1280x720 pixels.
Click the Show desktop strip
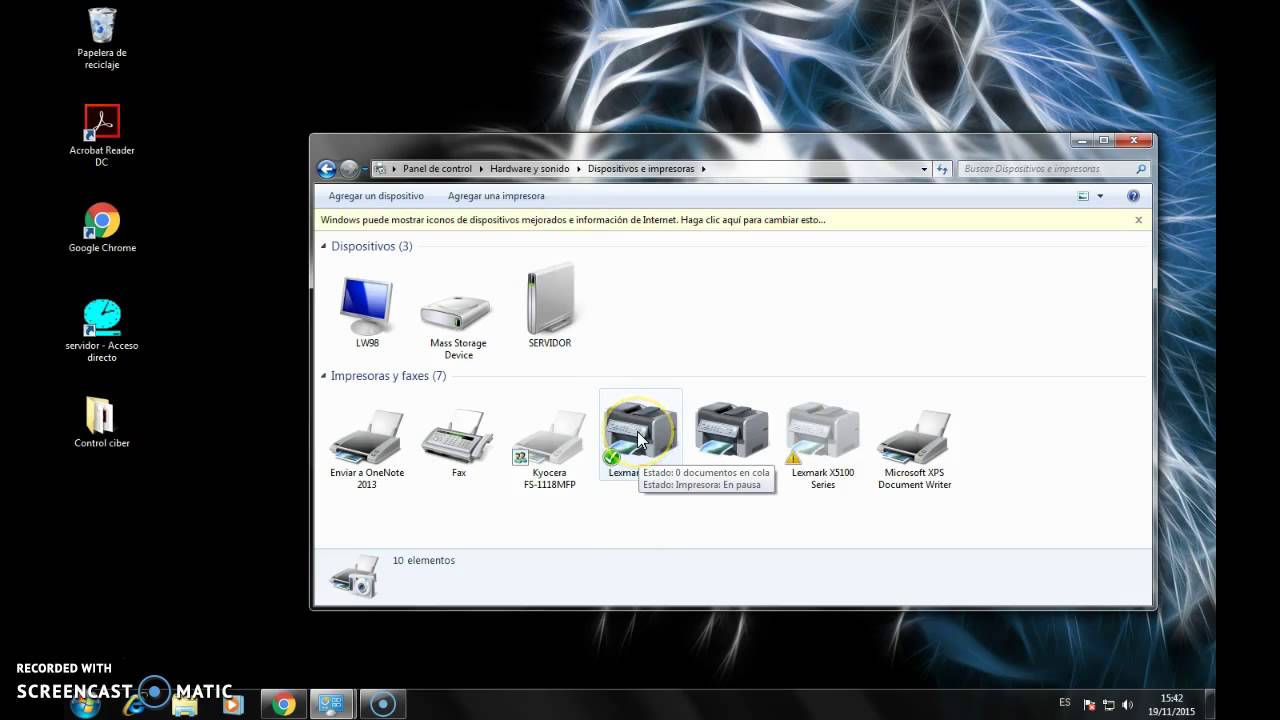(1210, 705)
